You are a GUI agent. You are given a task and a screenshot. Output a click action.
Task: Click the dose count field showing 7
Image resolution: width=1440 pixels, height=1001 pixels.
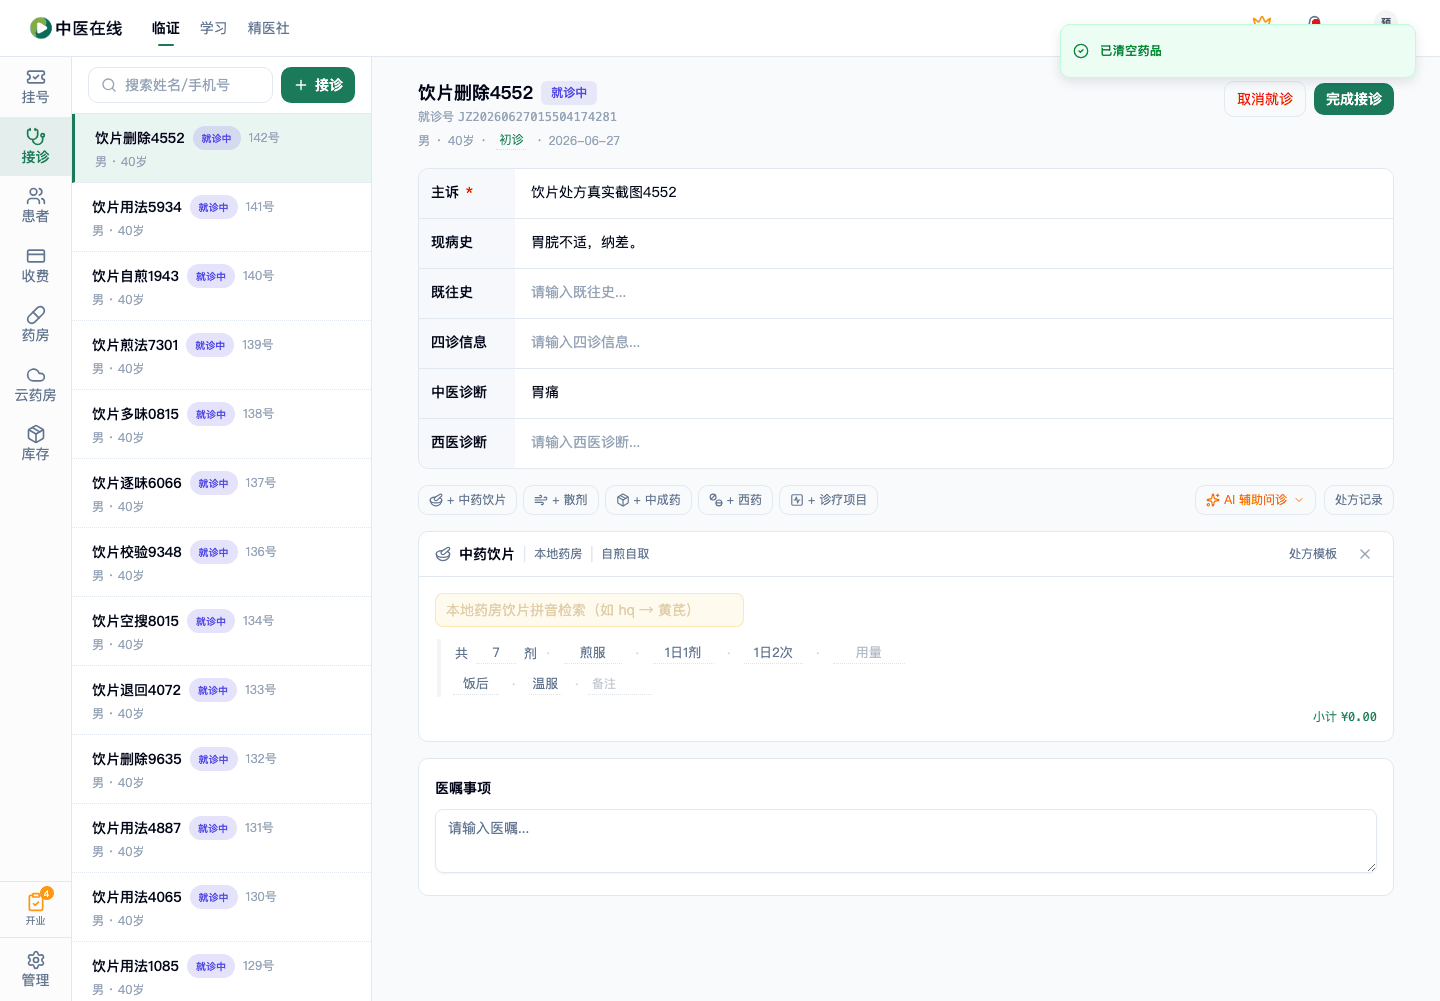click(x=496, y=653)
